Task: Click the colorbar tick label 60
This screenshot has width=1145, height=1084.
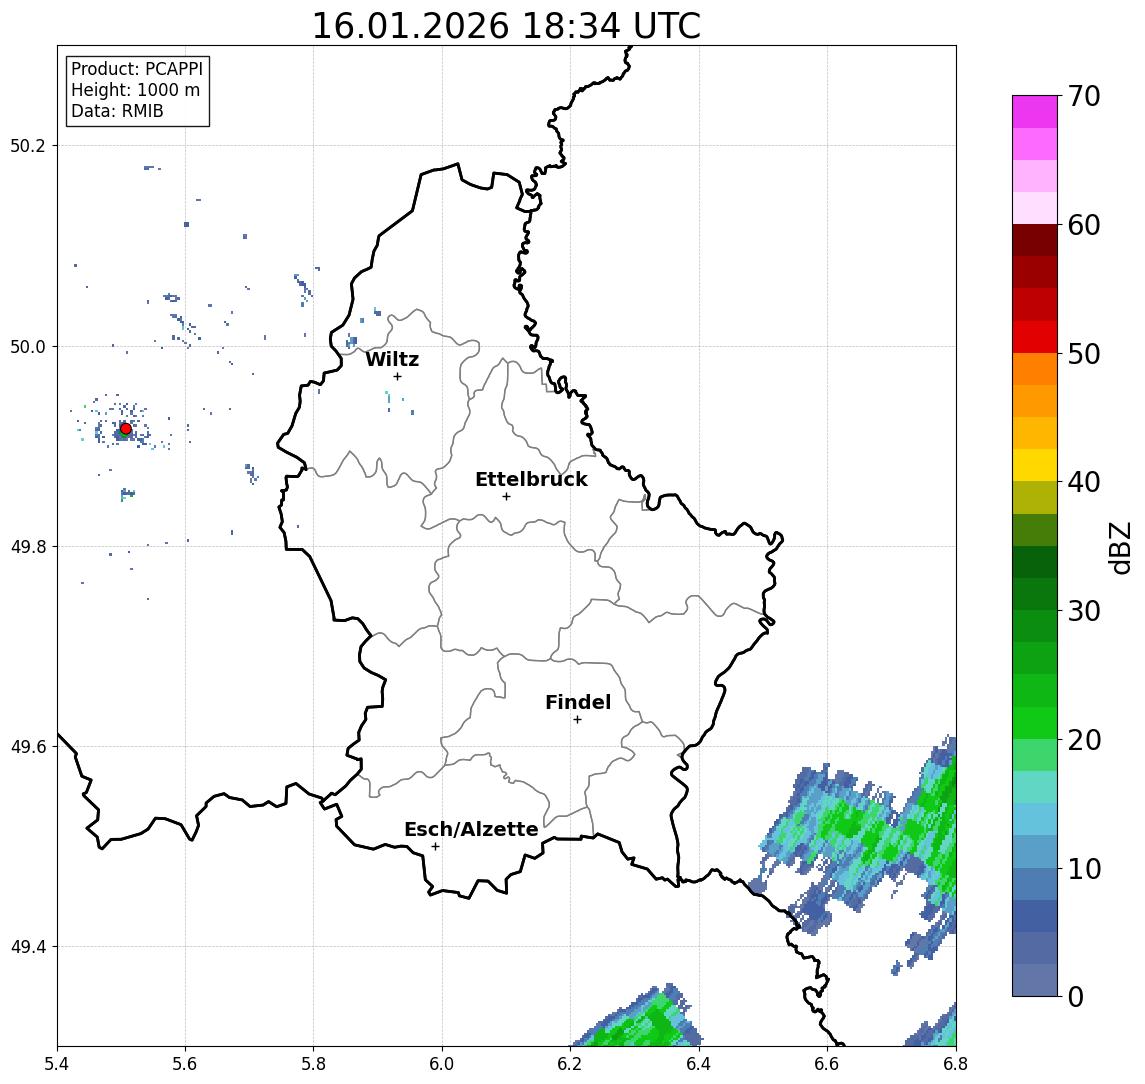Action: pos(1084,226)
